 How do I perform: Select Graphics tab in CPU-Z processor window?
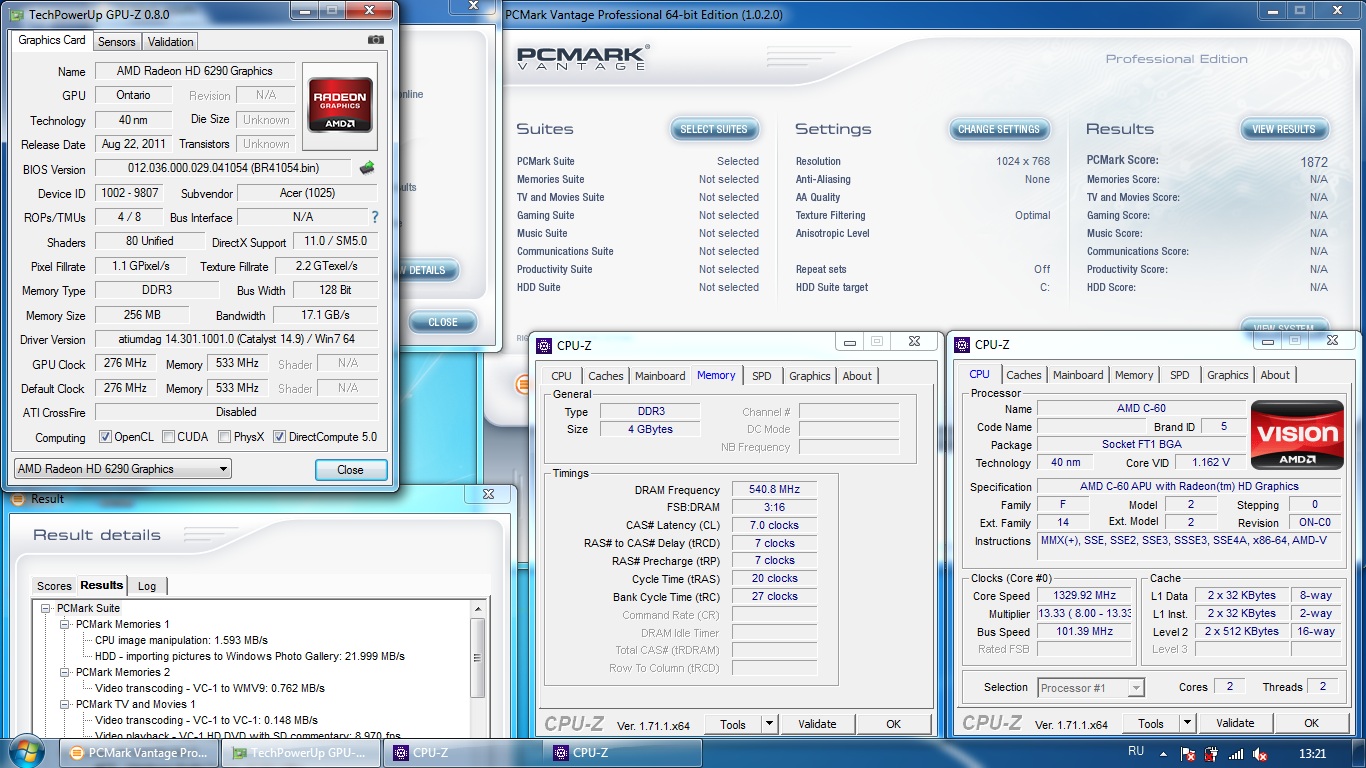1227,375
